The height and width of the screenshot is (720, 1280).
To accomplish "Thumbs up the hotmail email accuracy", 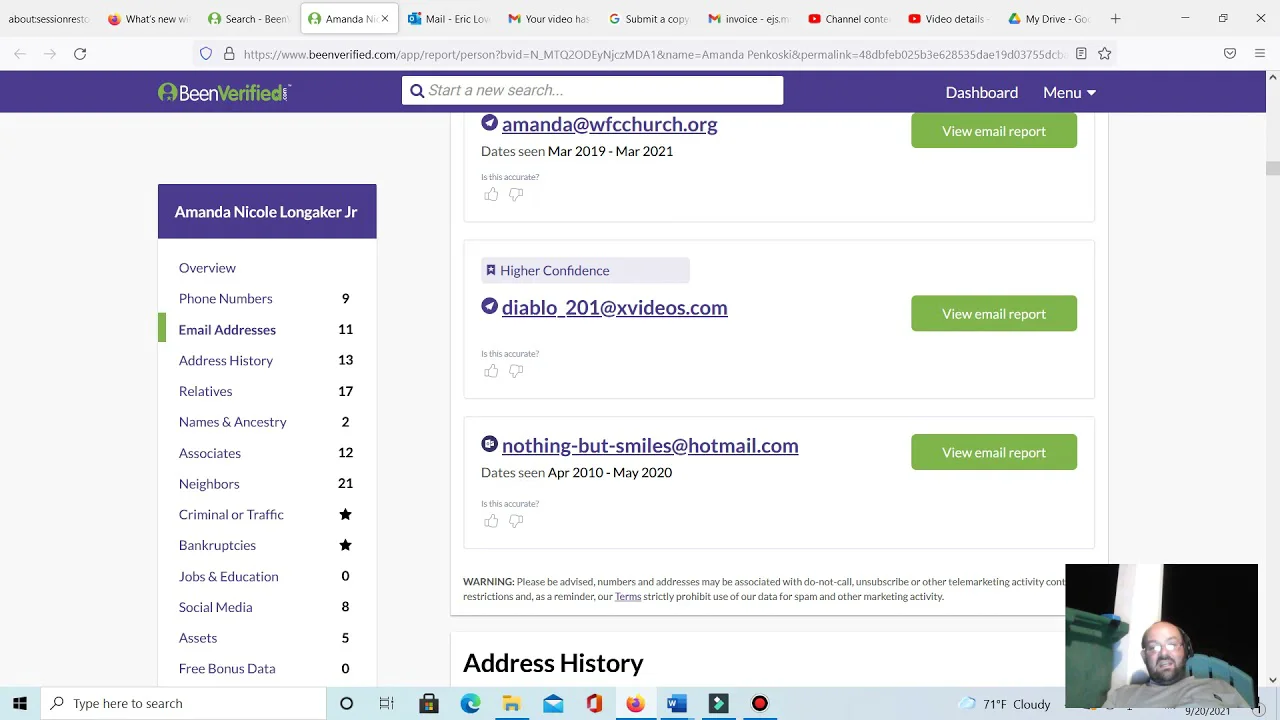I will click(x=491, y=521).
